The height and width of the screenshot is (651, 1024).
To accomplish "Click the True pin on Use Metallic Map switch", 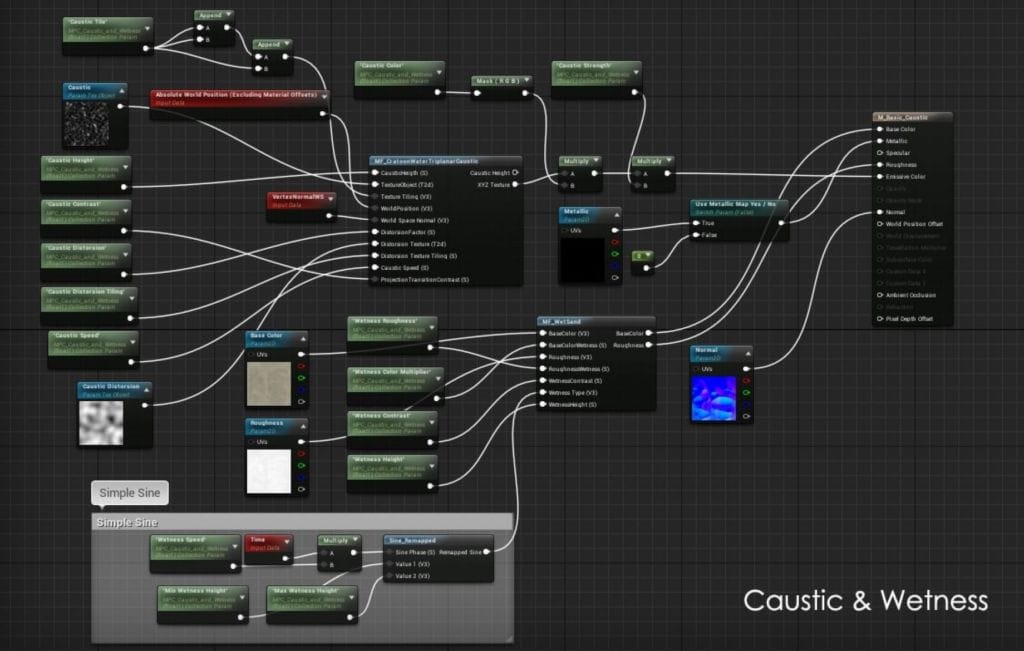I will coord(696,223).
